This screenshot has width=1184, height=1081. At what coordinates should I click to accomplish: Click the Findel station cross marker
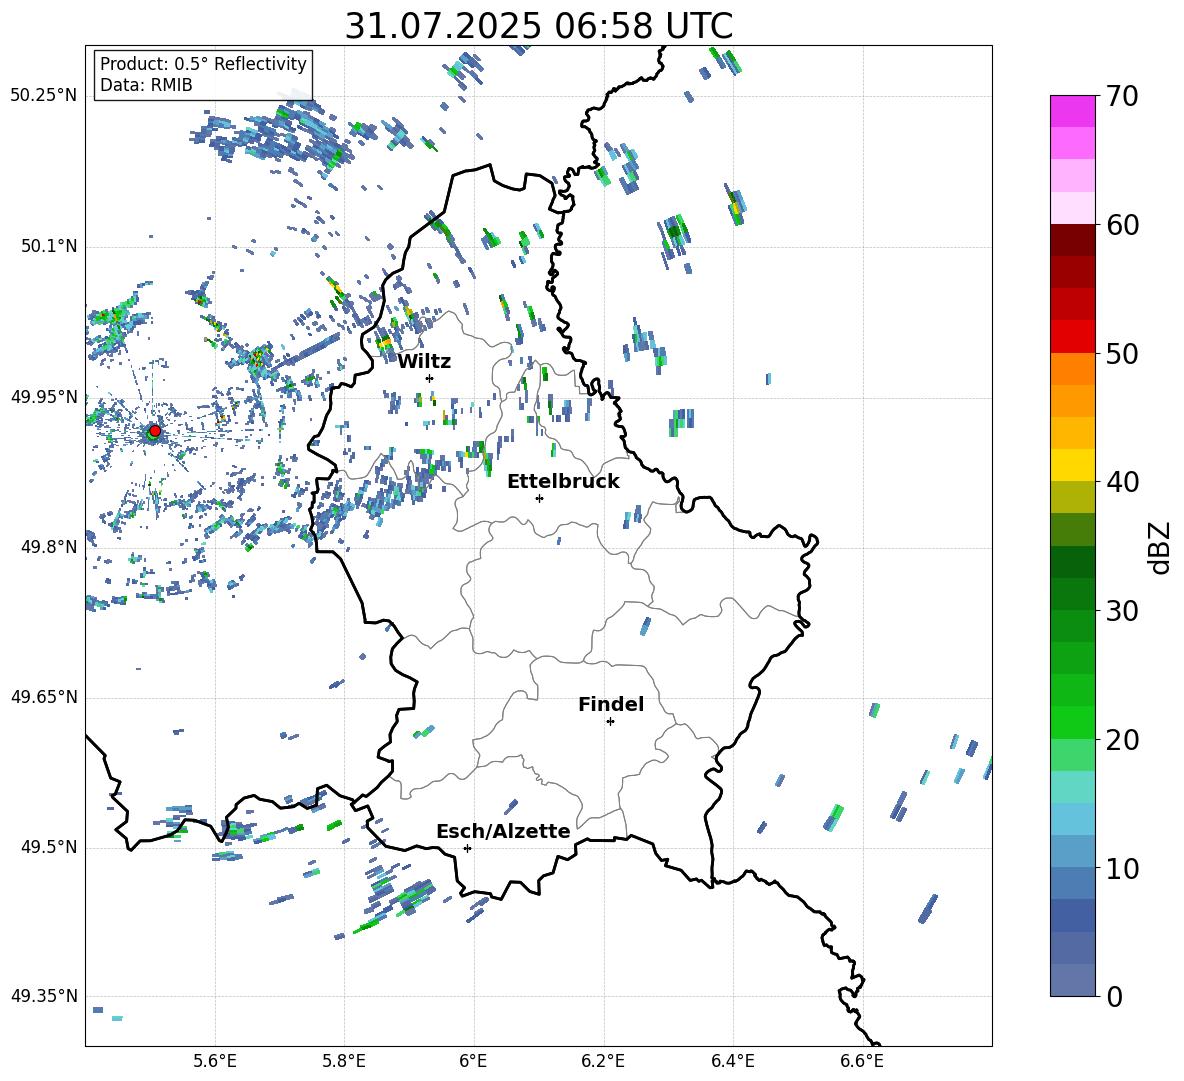[610, 722]
